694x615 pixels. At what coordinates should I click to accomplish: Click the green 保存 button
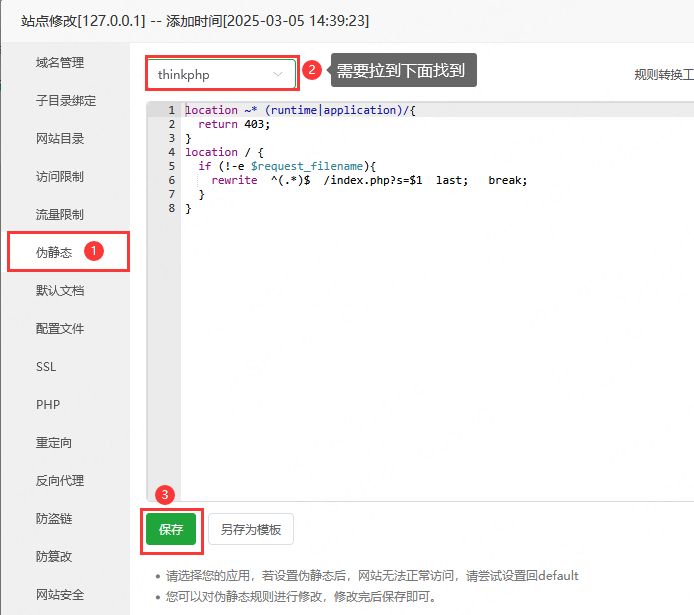(x=170, y=530)
